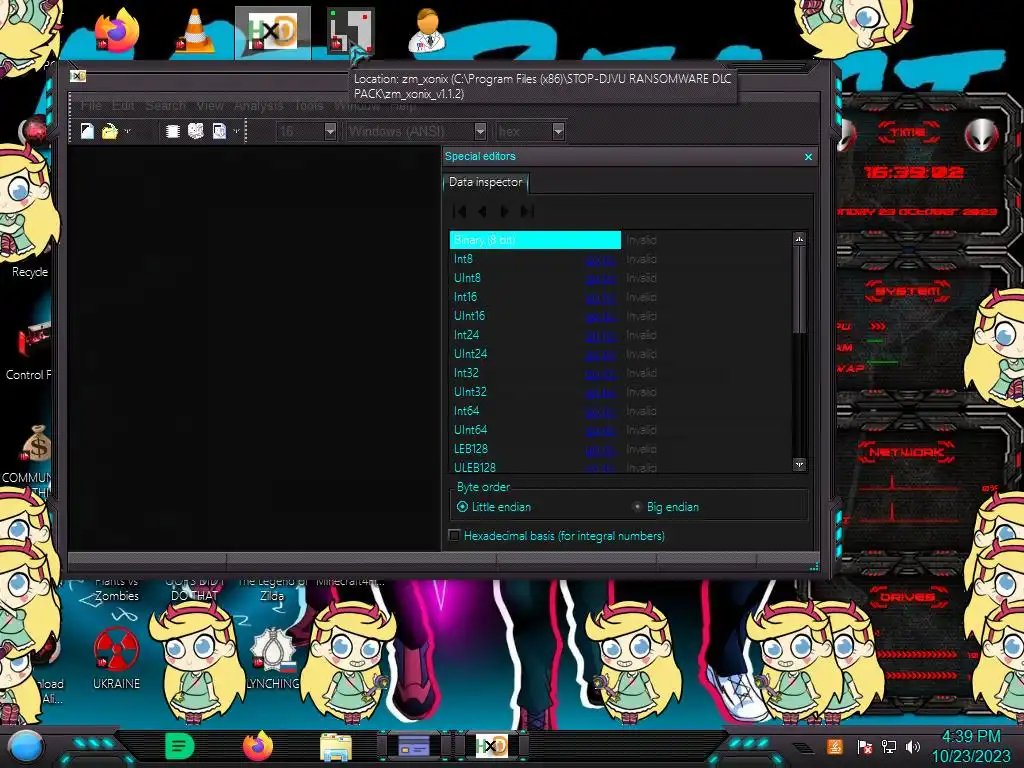This screenshot has height=768, width=1024.
Task: Select the UInt8 row label
Action: [x=467, y=278]
